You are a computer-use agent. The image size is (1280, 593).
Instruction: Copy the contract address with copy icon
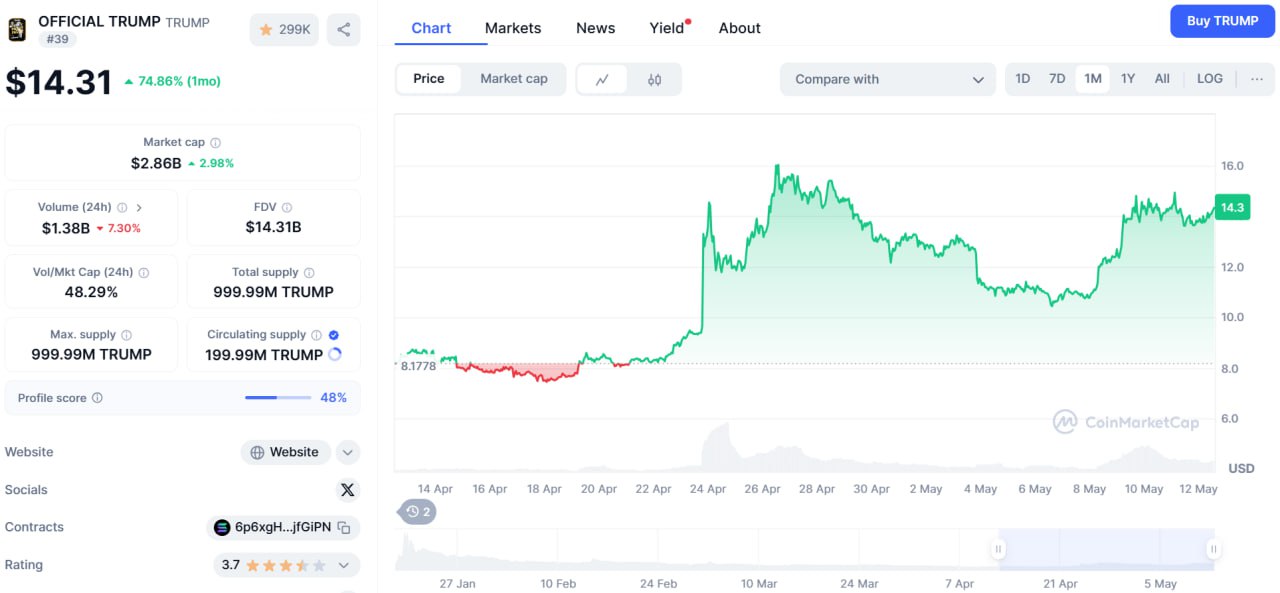coord(344,528)
